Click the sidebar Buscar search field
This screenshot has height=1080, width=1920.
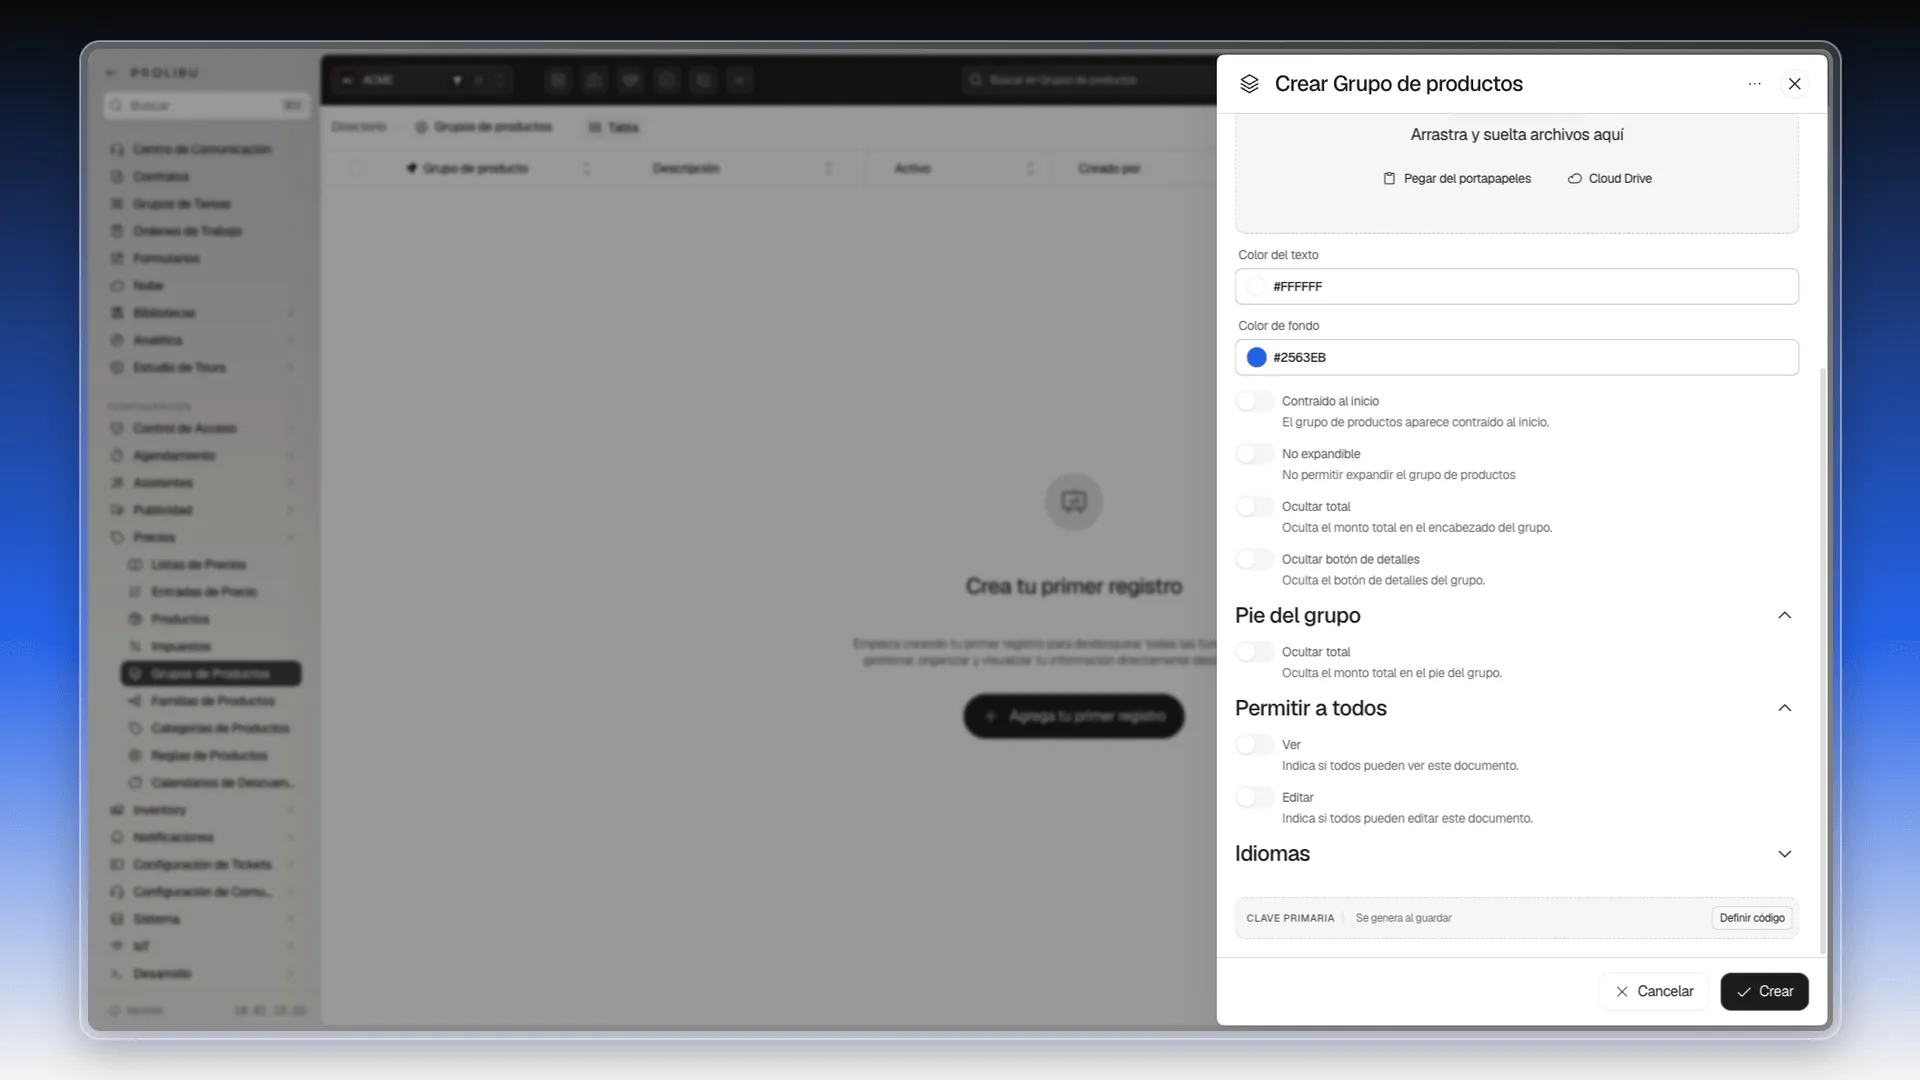click(206, 105)
